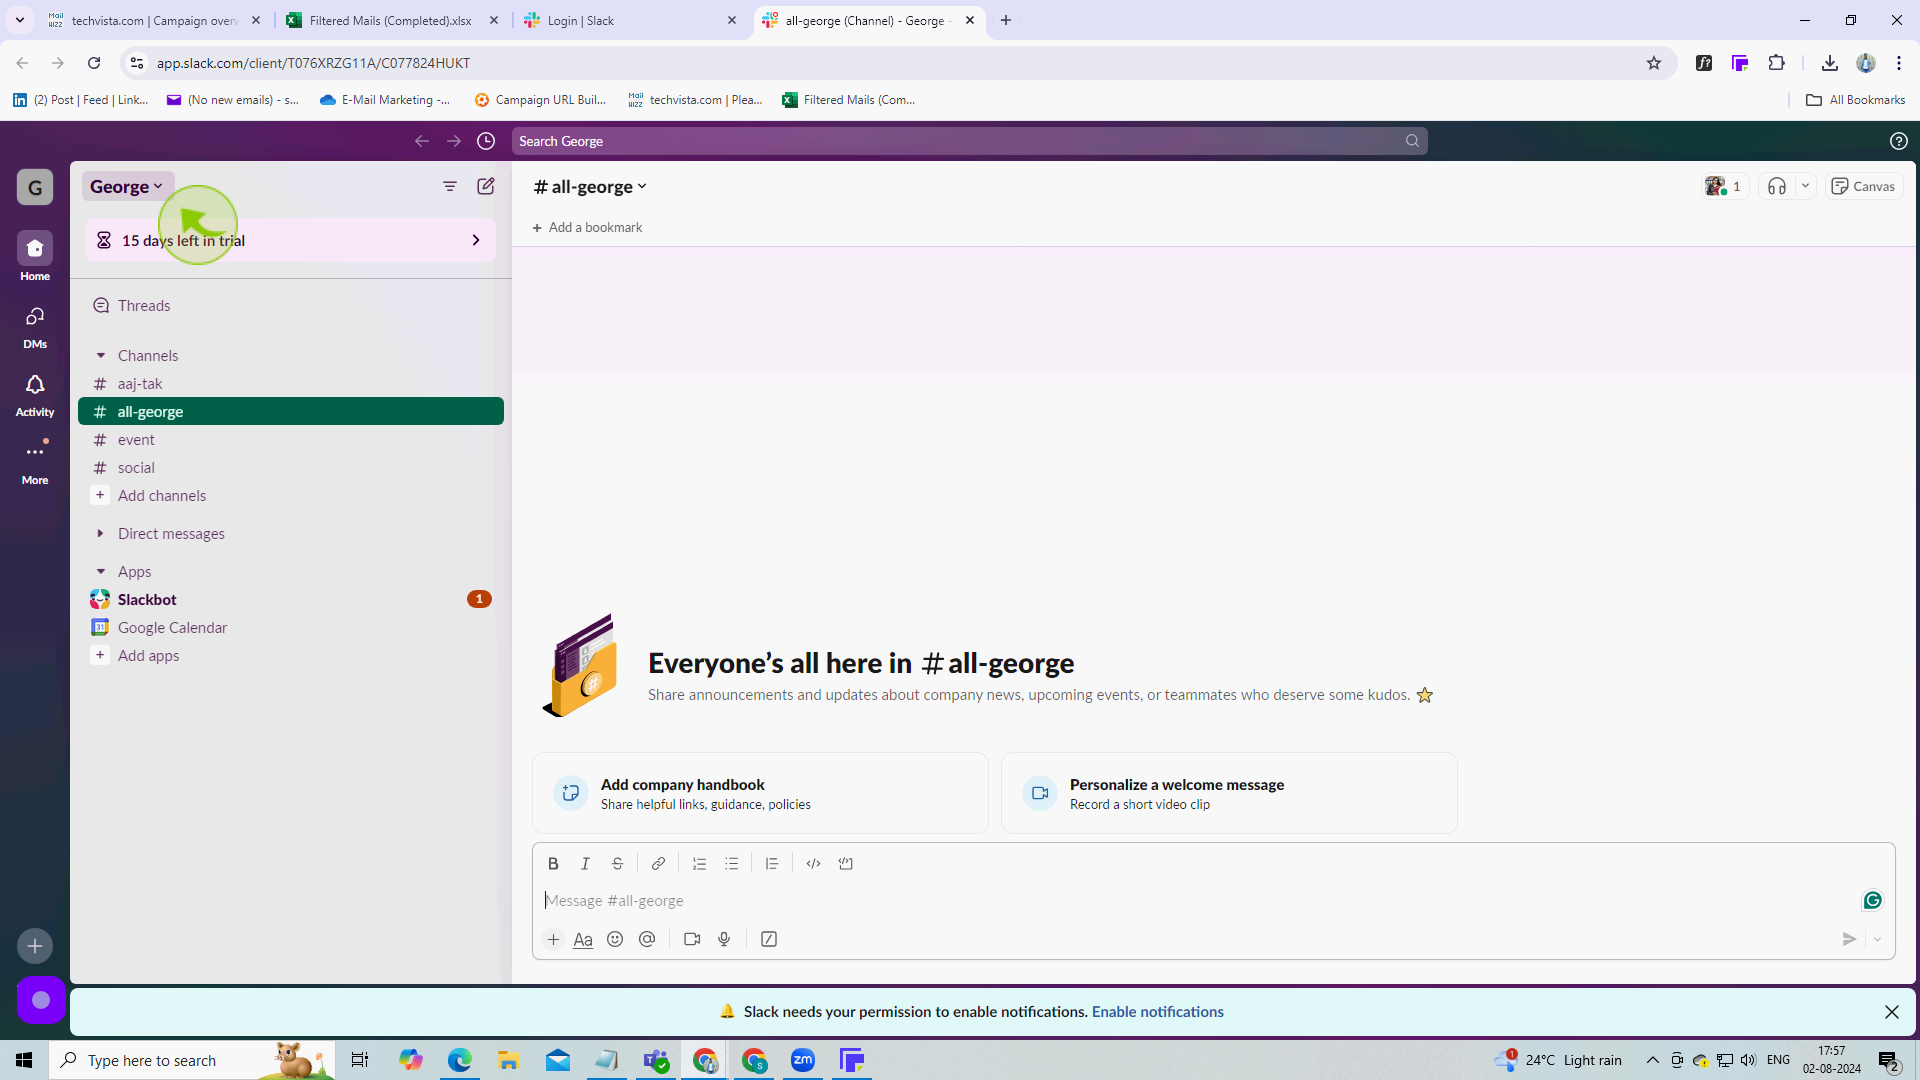This screenshot has width=1920, height=1080.
Task: Toggle bold formatting in message composer
Action: (553, 864)
